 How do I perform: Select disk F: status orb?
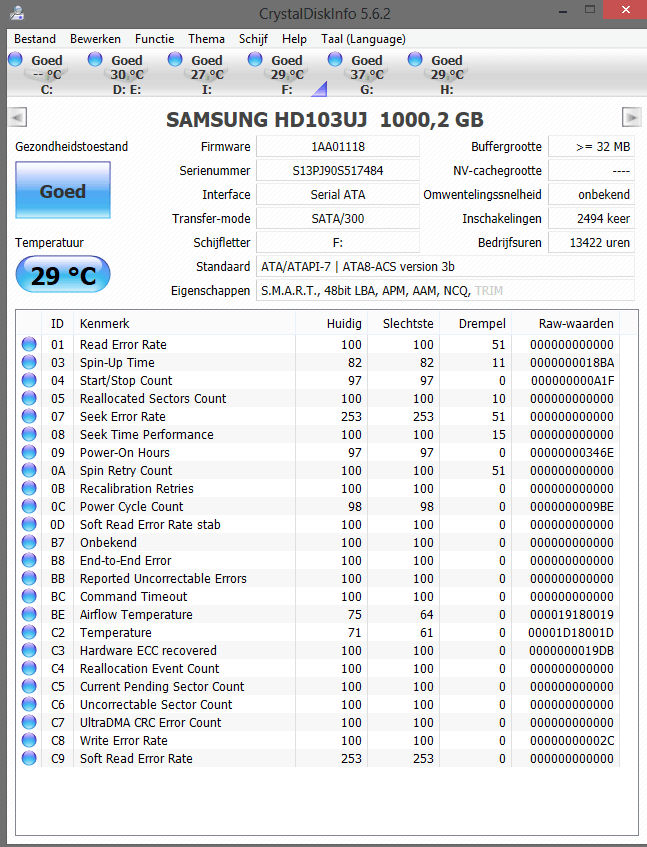pos(255,59)
